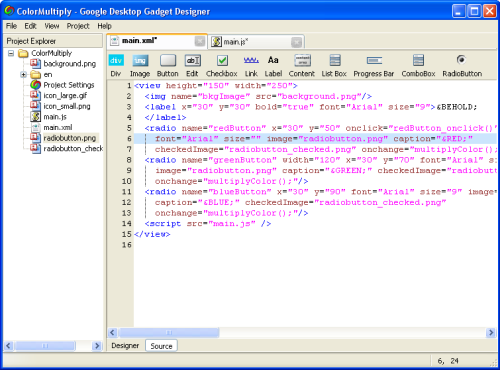This screenshot has height=370, width=500.
Task: Click the Project Explorer panel header
Action: pyautogui.click(x=53, y=41)
